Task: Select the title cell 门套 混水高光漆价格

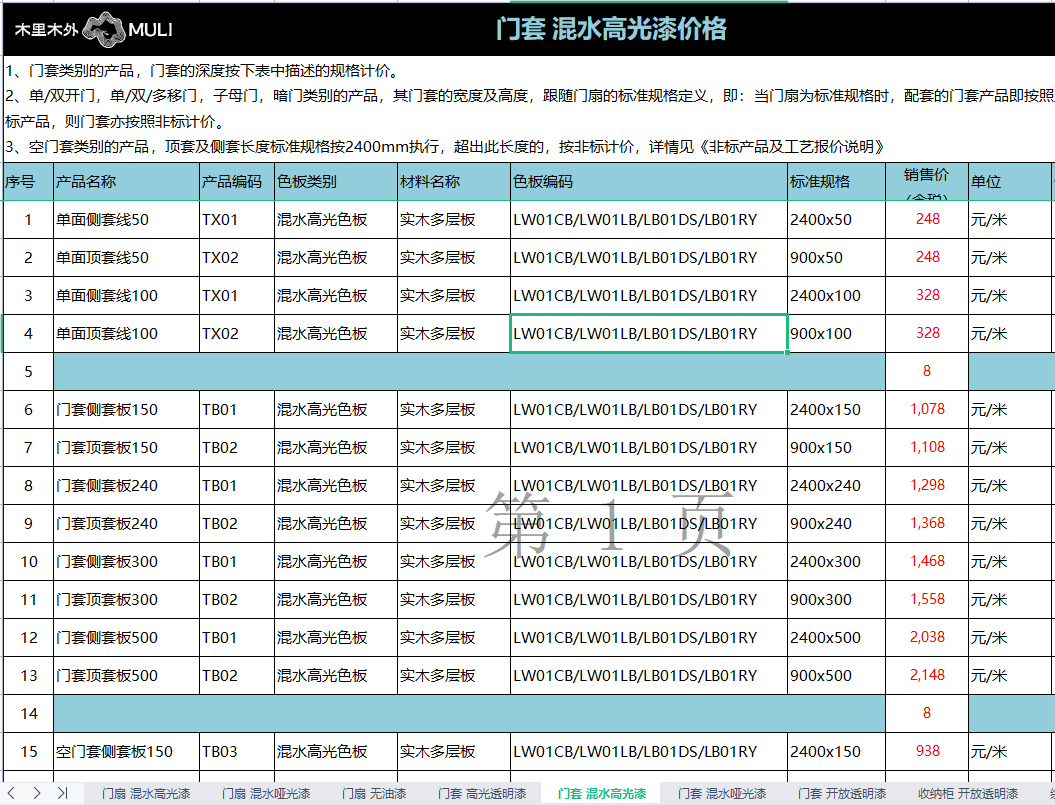Action: tap(611, 29)
